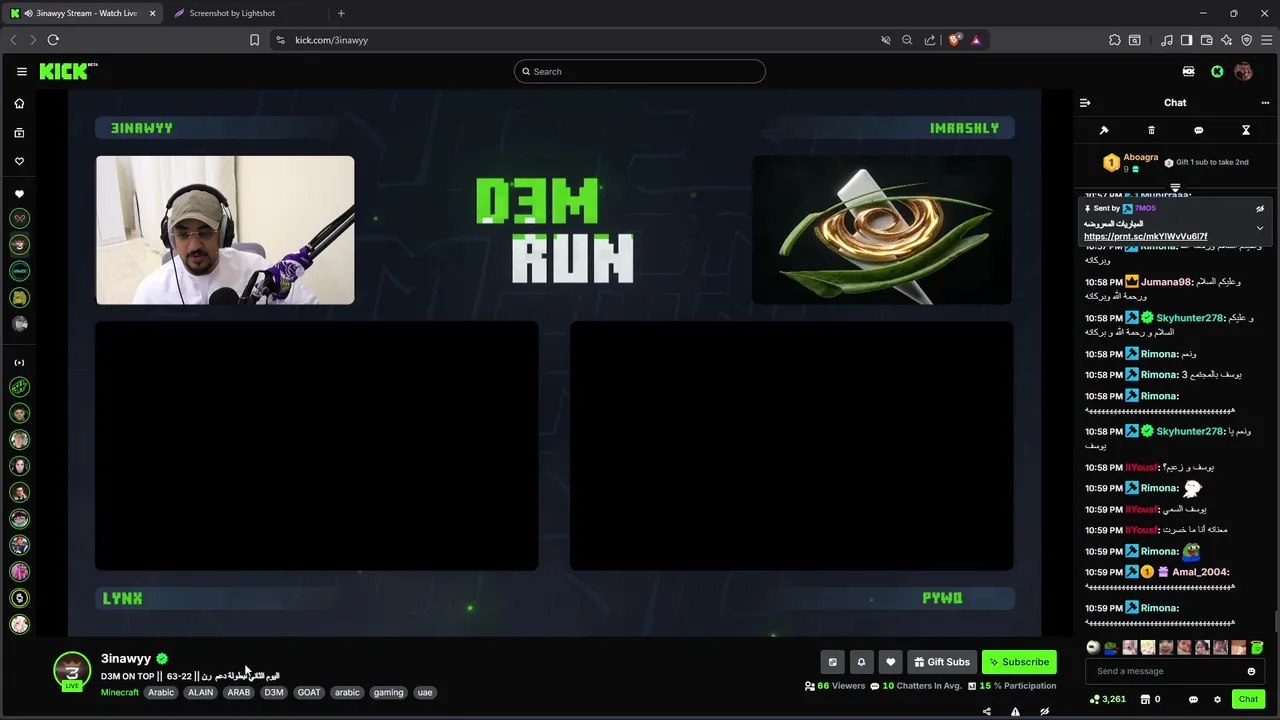The width and height of the screenshot is (1280, 720).
Task: Open Brave Wallet icon
Action: (1206, 40)
